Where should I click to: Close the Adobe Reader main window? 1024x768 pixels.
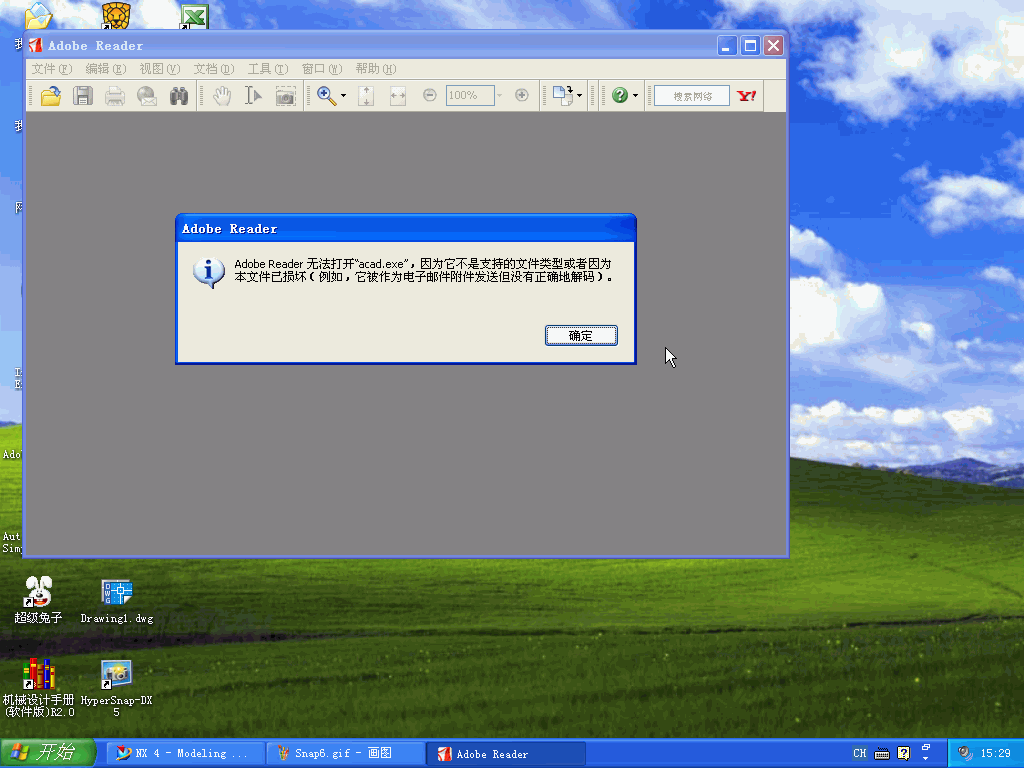click(773, 46)
